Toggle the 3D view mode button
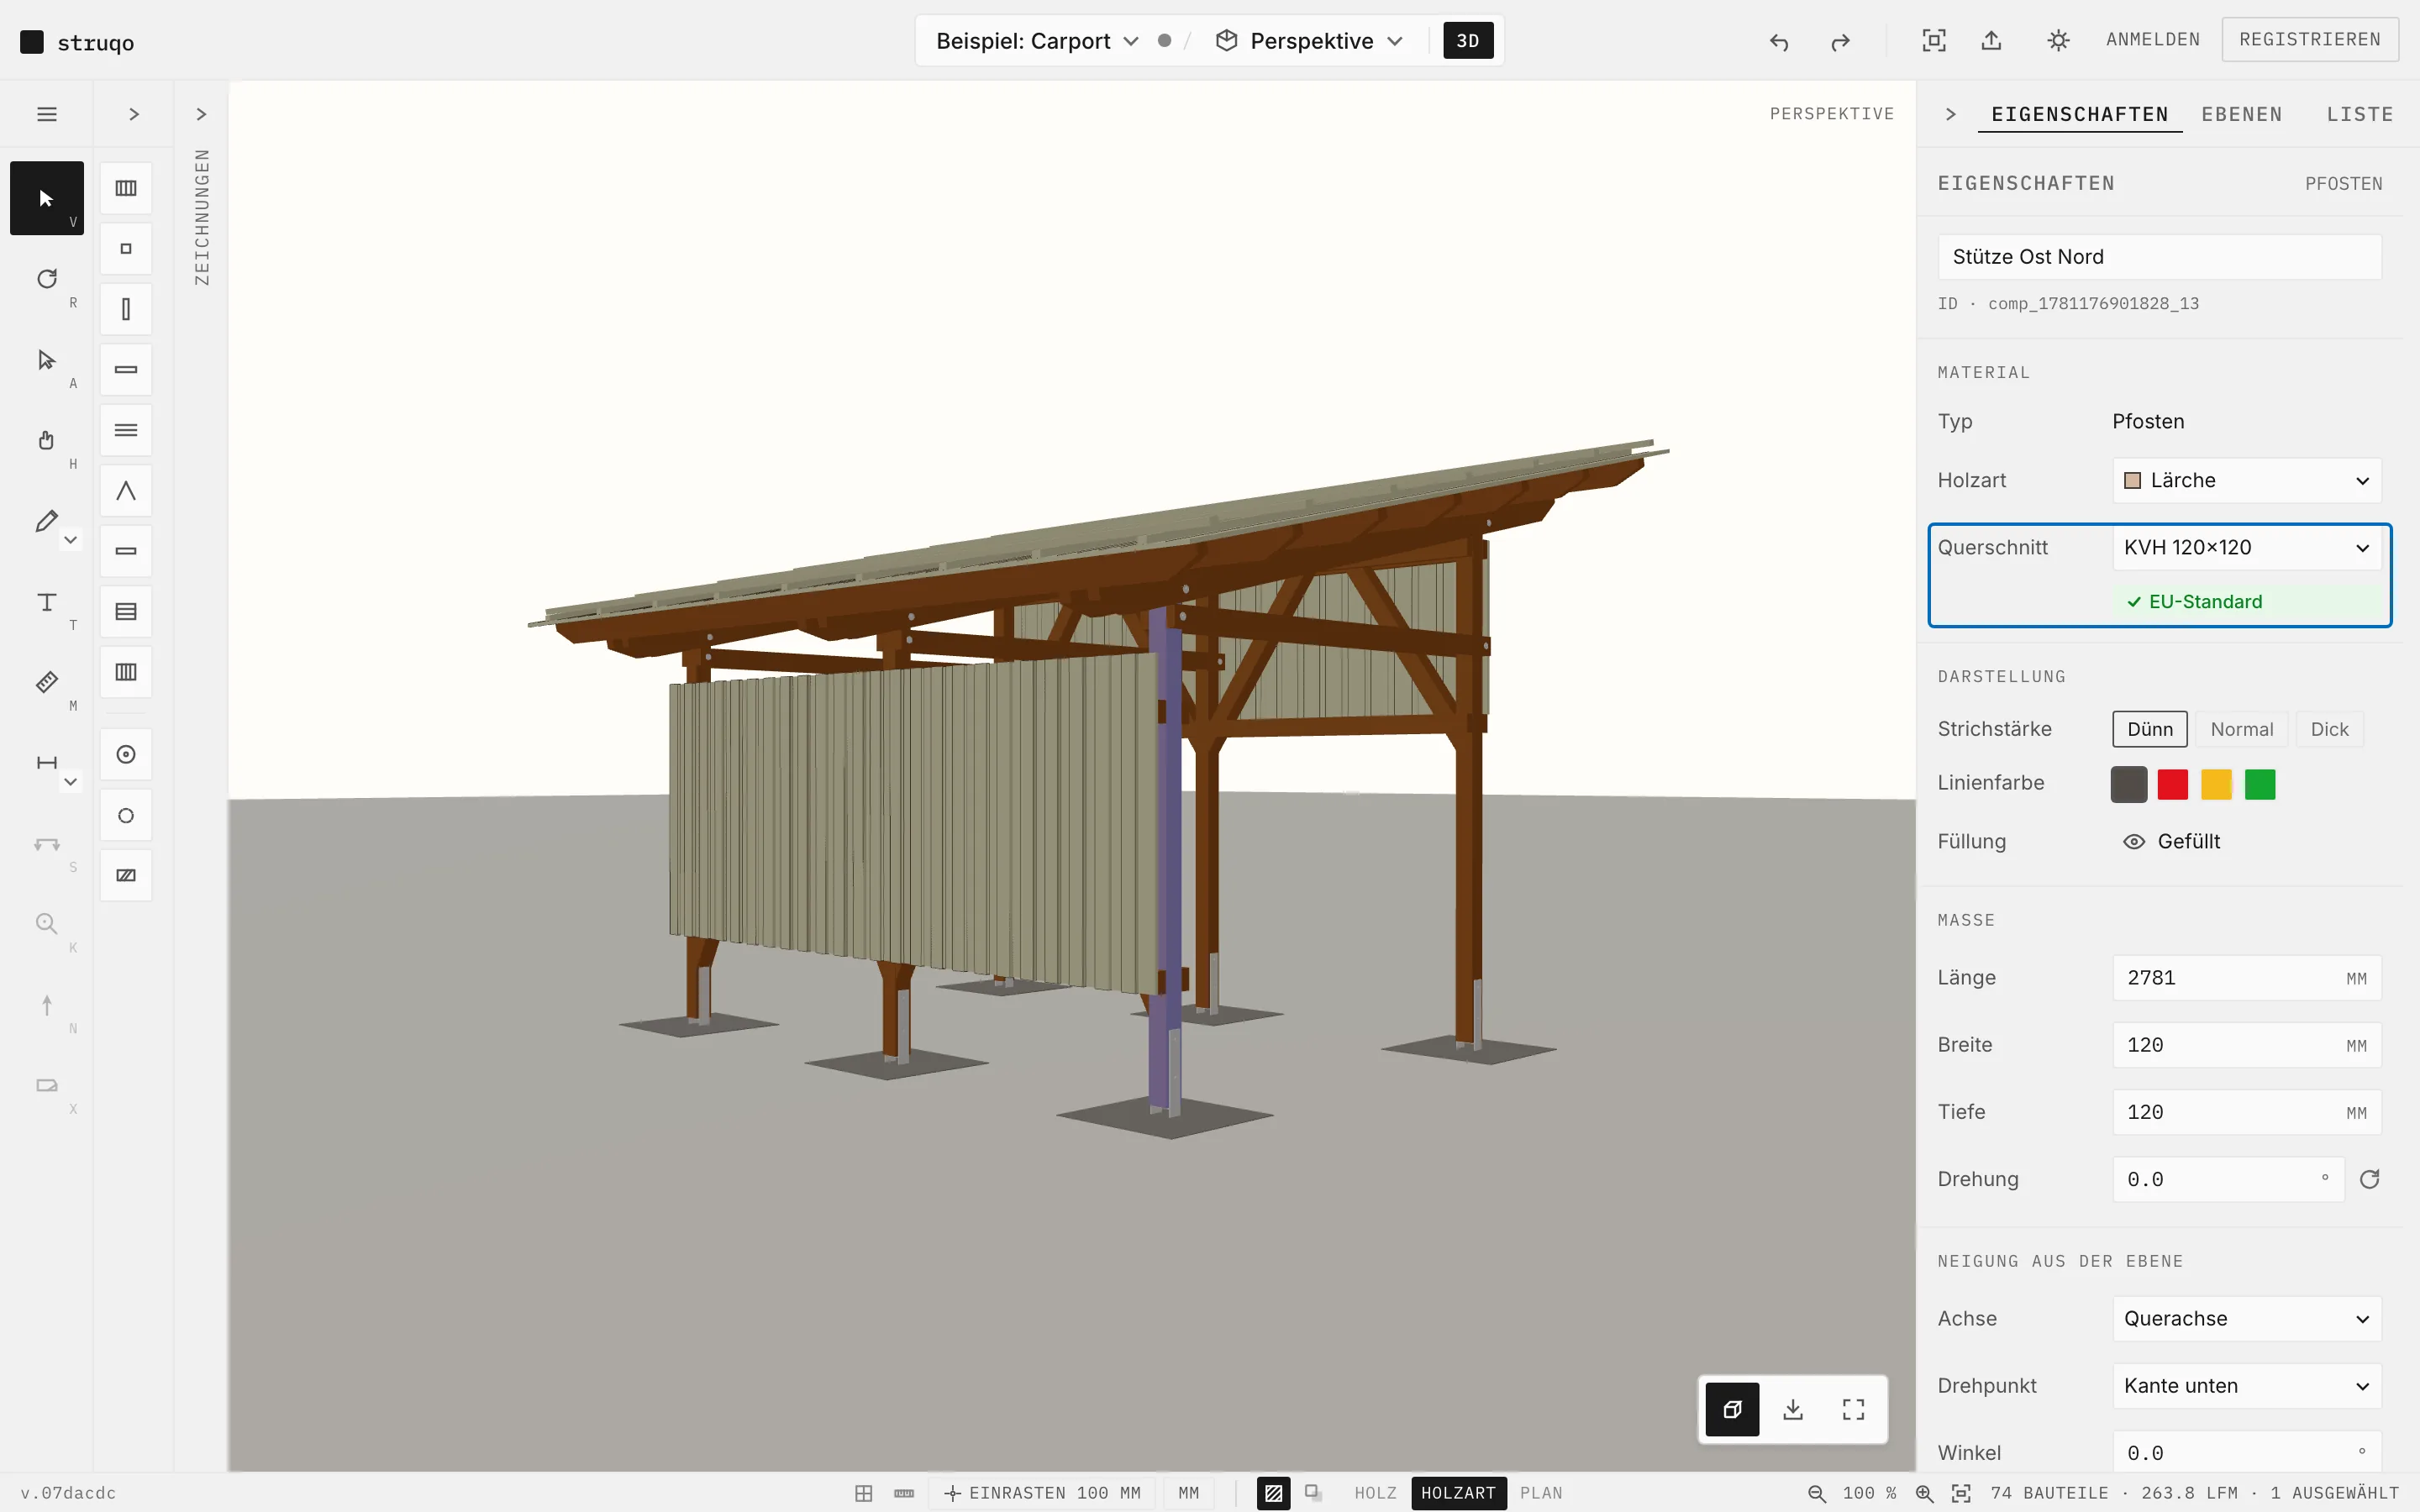Image resolution: width=2420 pixels, height=1512 pixels. (x=1467, y=41)
